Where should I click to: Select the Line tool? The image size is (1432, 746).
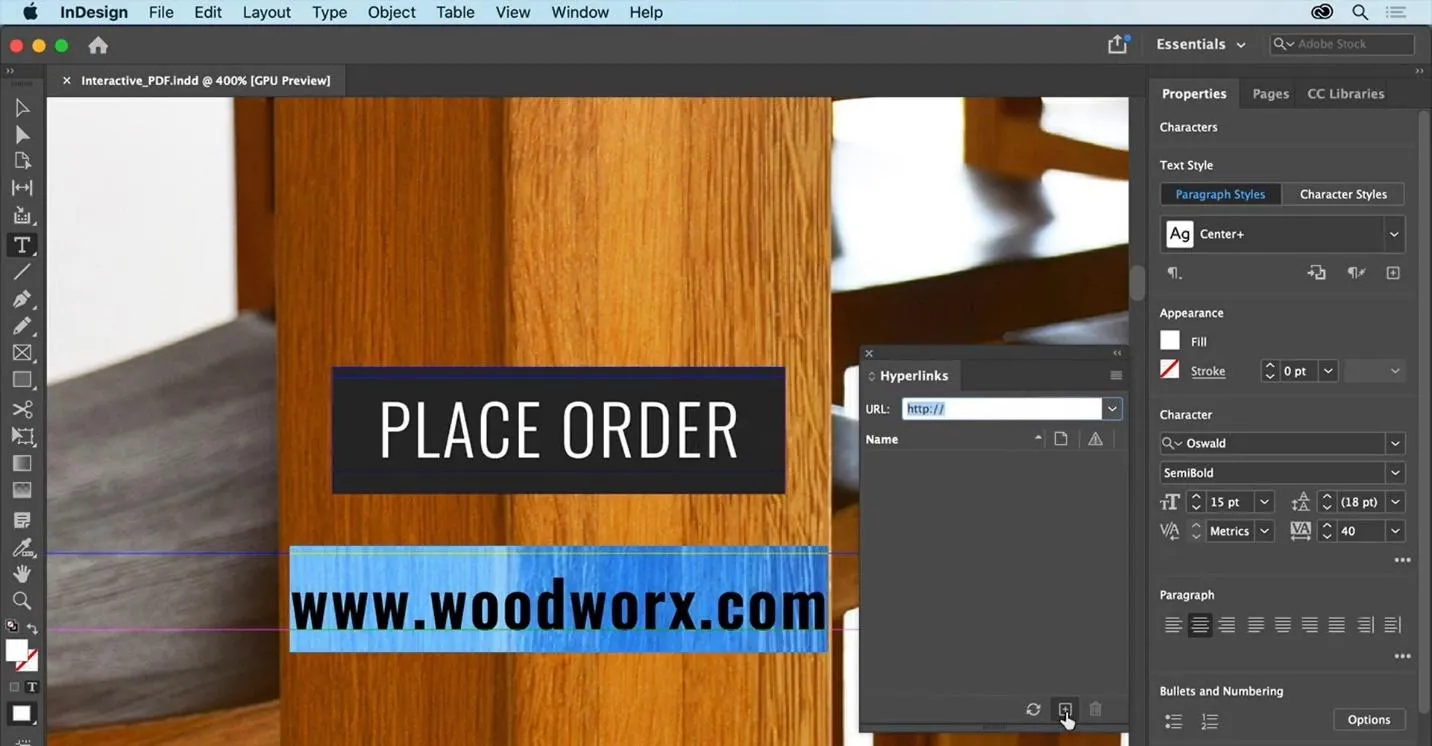pyautogui.click(x=22, y=272)
